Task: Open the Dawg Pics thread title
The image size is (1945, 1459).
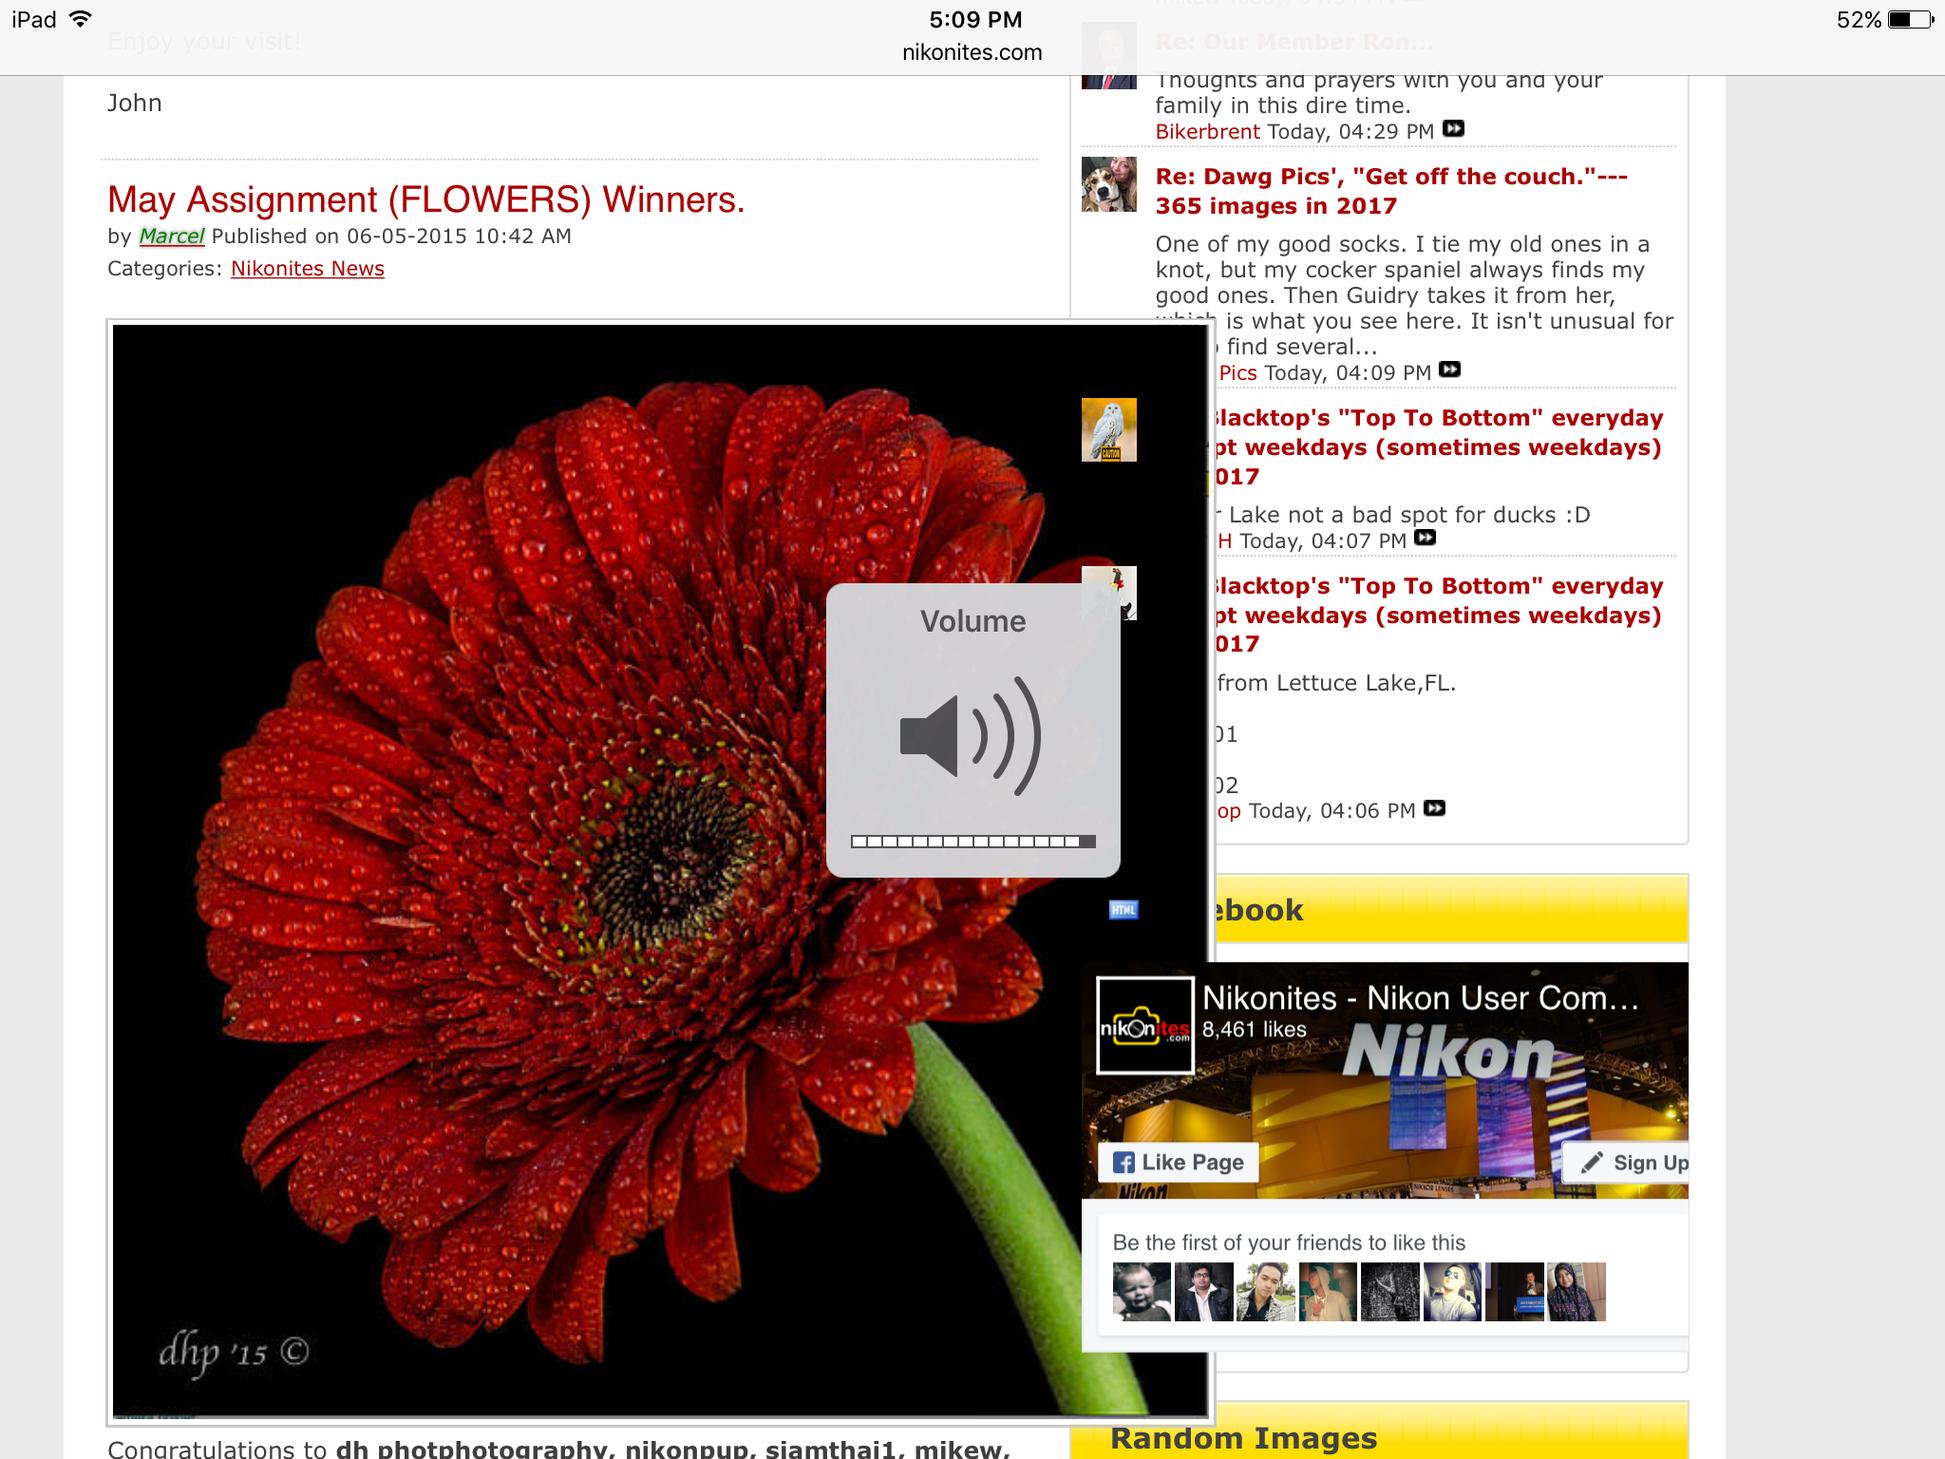Action: click(1390, 190)
